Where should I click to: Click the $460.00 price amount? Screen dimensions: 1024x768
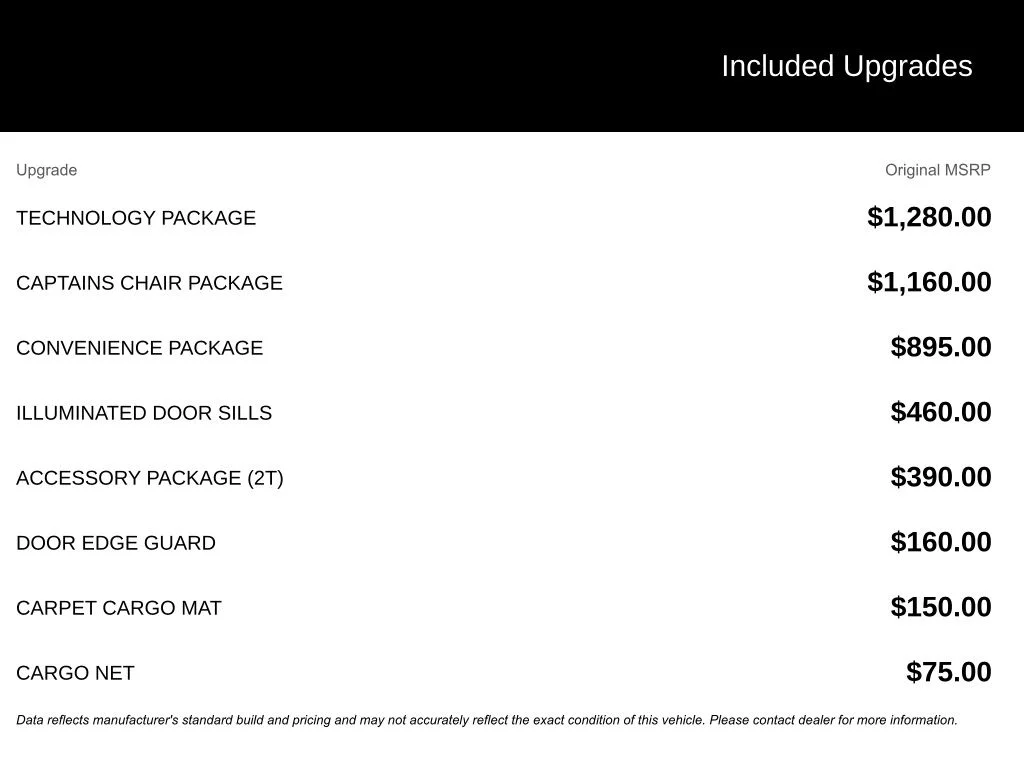[x=940, y=412]
